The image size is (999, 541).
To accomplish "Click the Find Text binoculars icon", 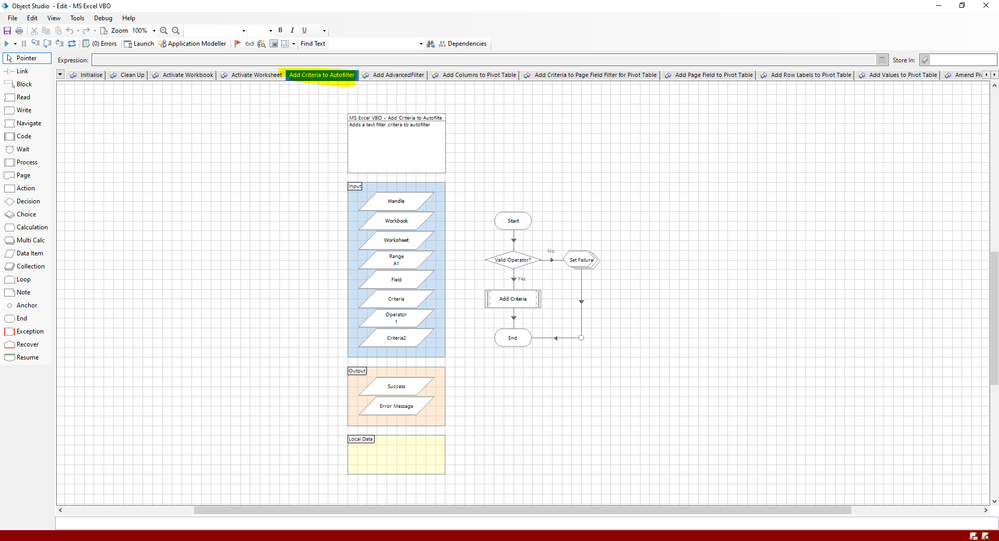I will pyautogui.click(x=430, y=44).
